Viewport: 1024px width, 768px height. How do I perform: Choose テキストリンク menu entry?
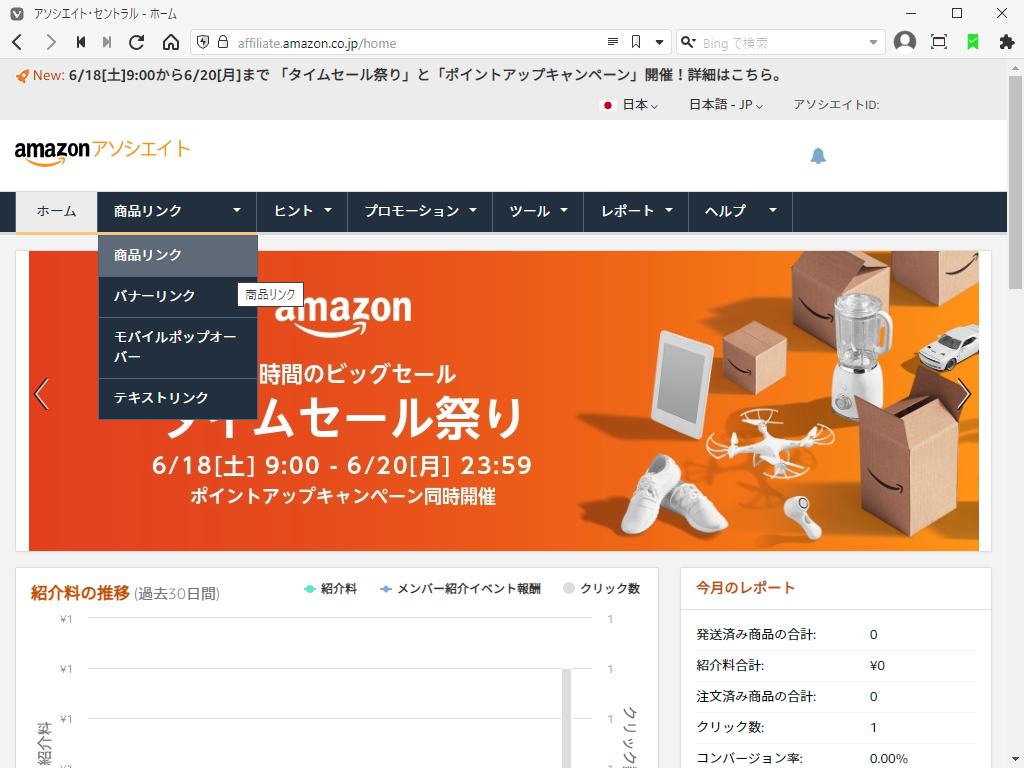[178, 398]
